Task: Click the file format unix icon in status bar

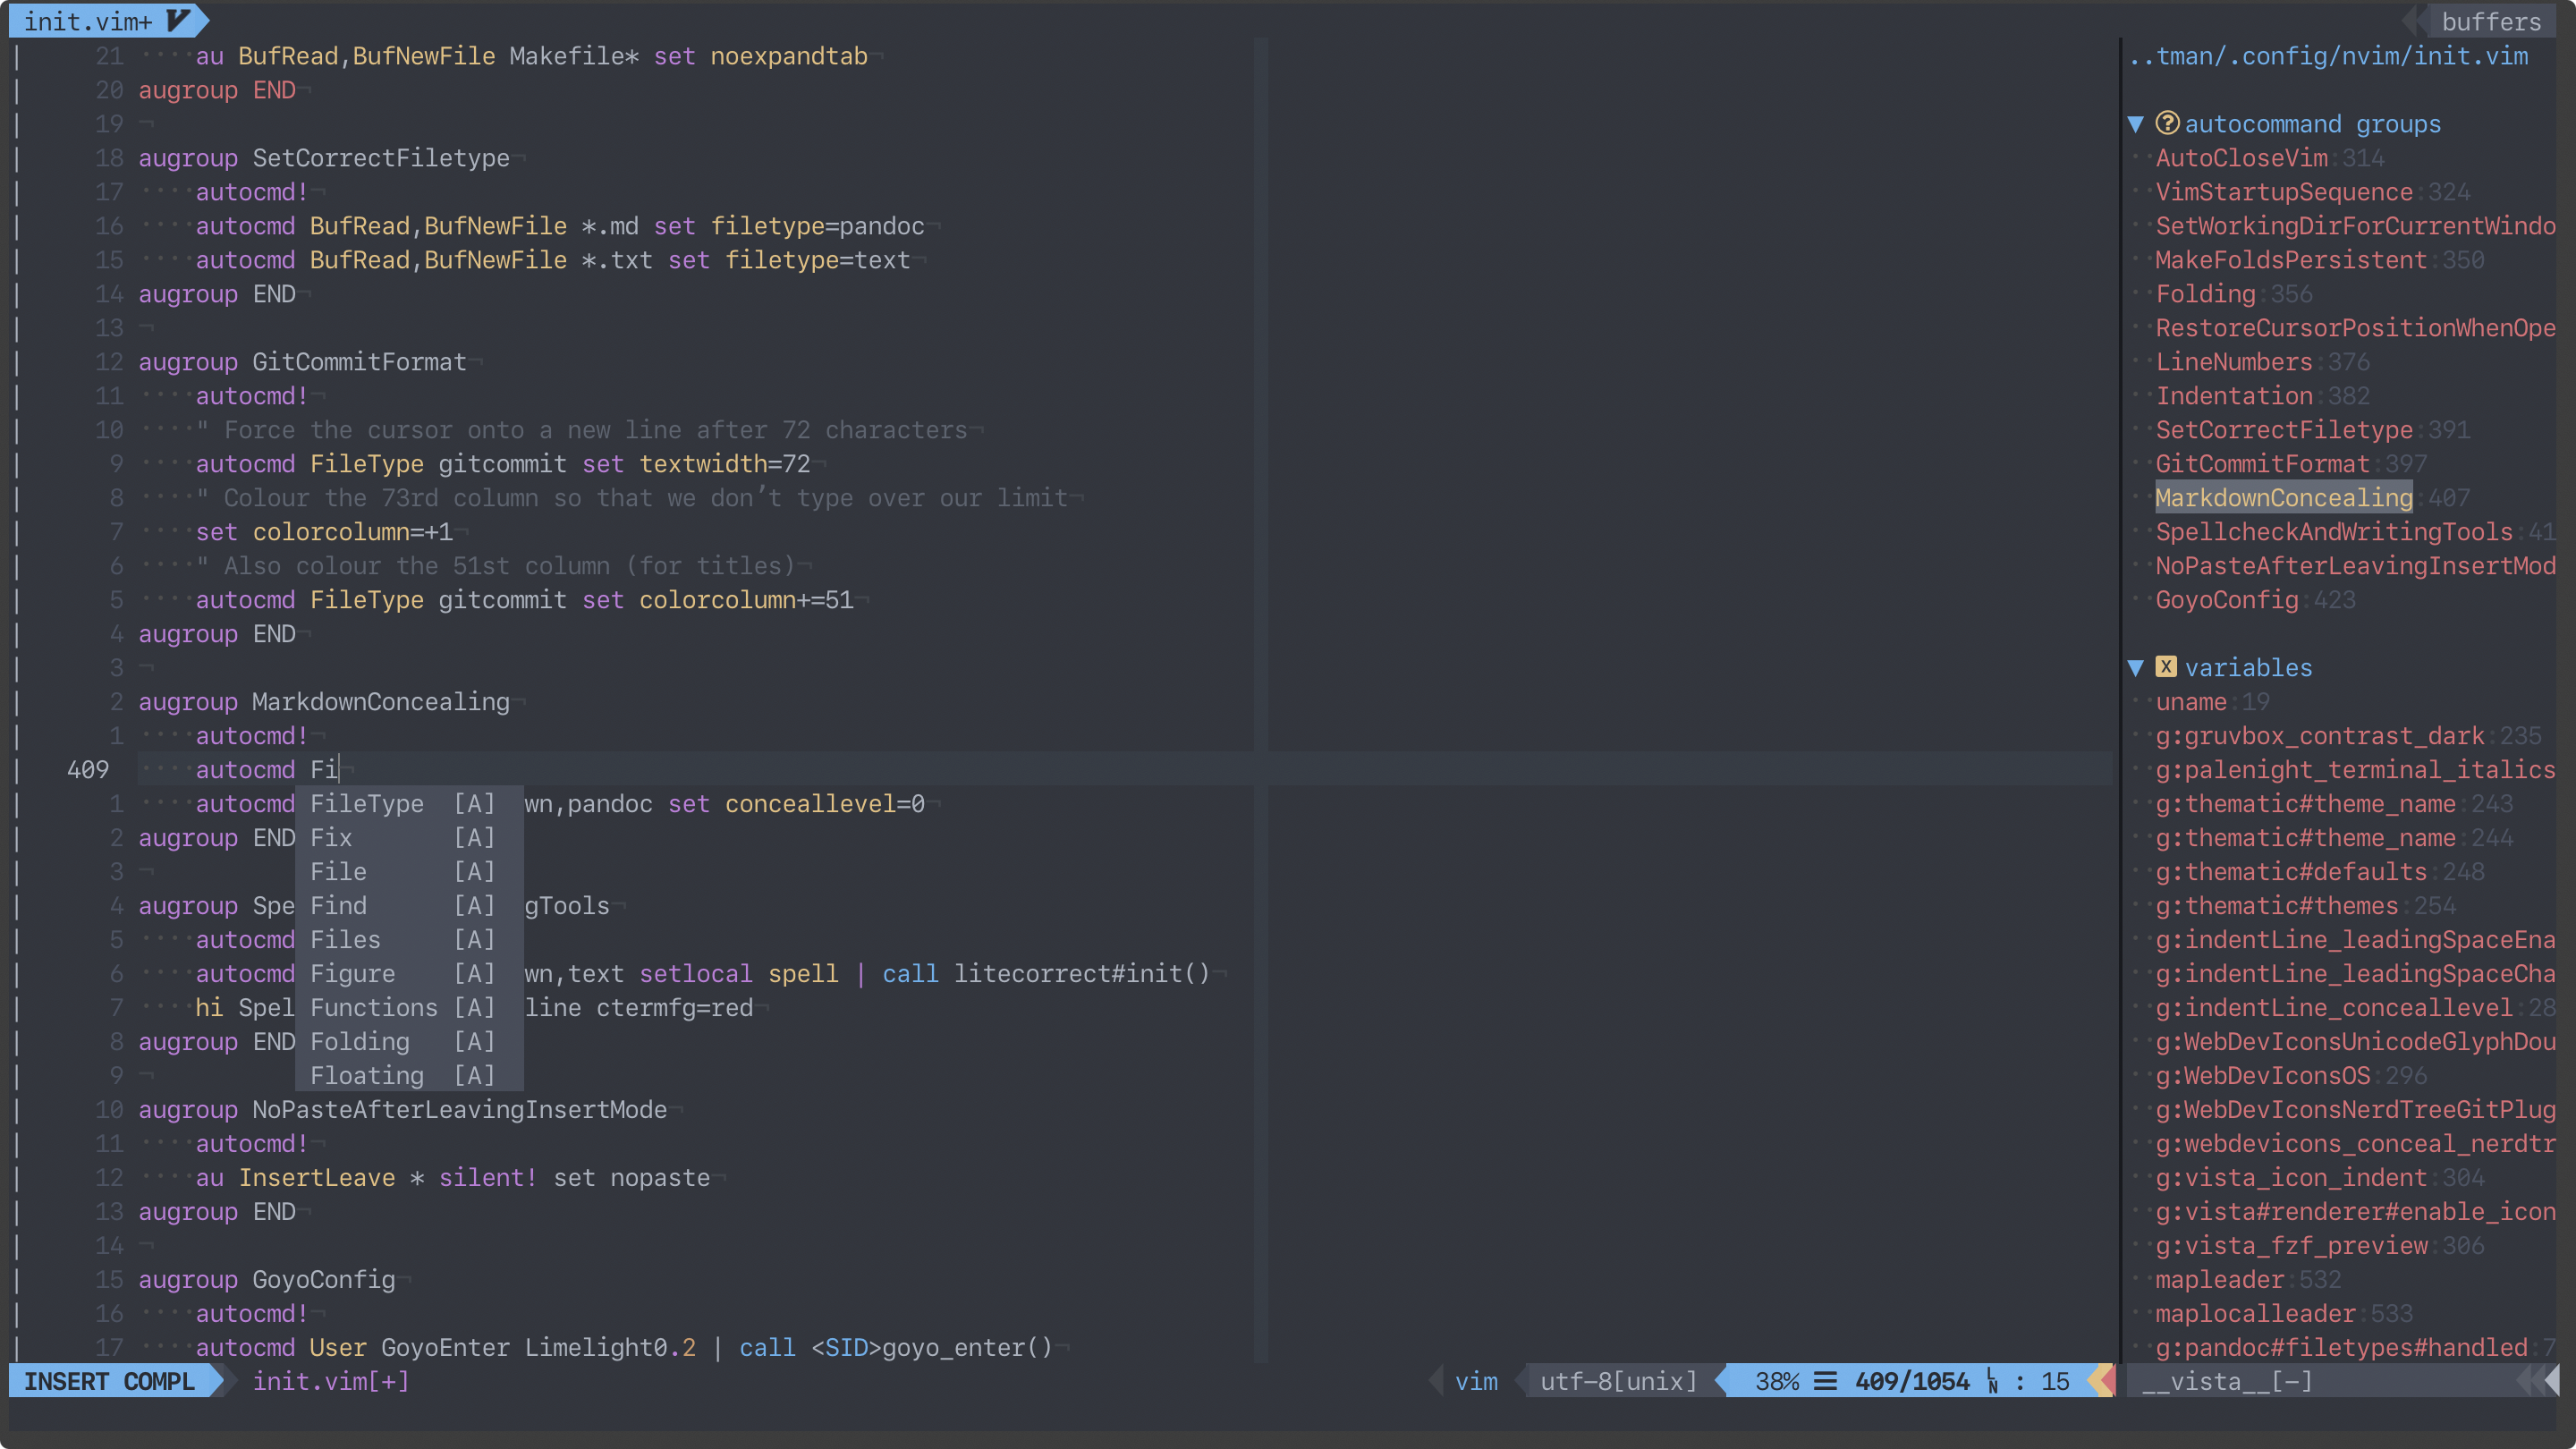Action: (1612, 1382)
